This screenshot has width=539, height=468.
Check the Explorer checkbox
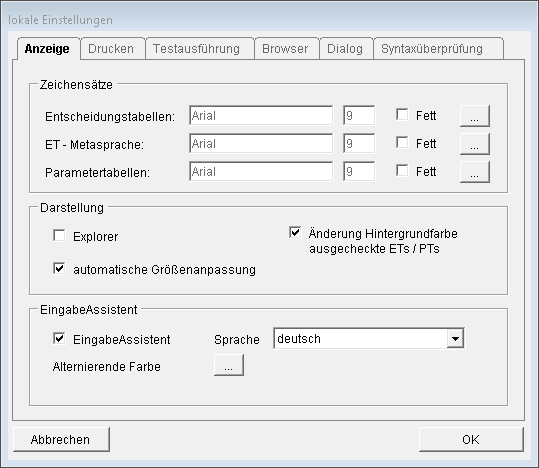tap(59, 236)
